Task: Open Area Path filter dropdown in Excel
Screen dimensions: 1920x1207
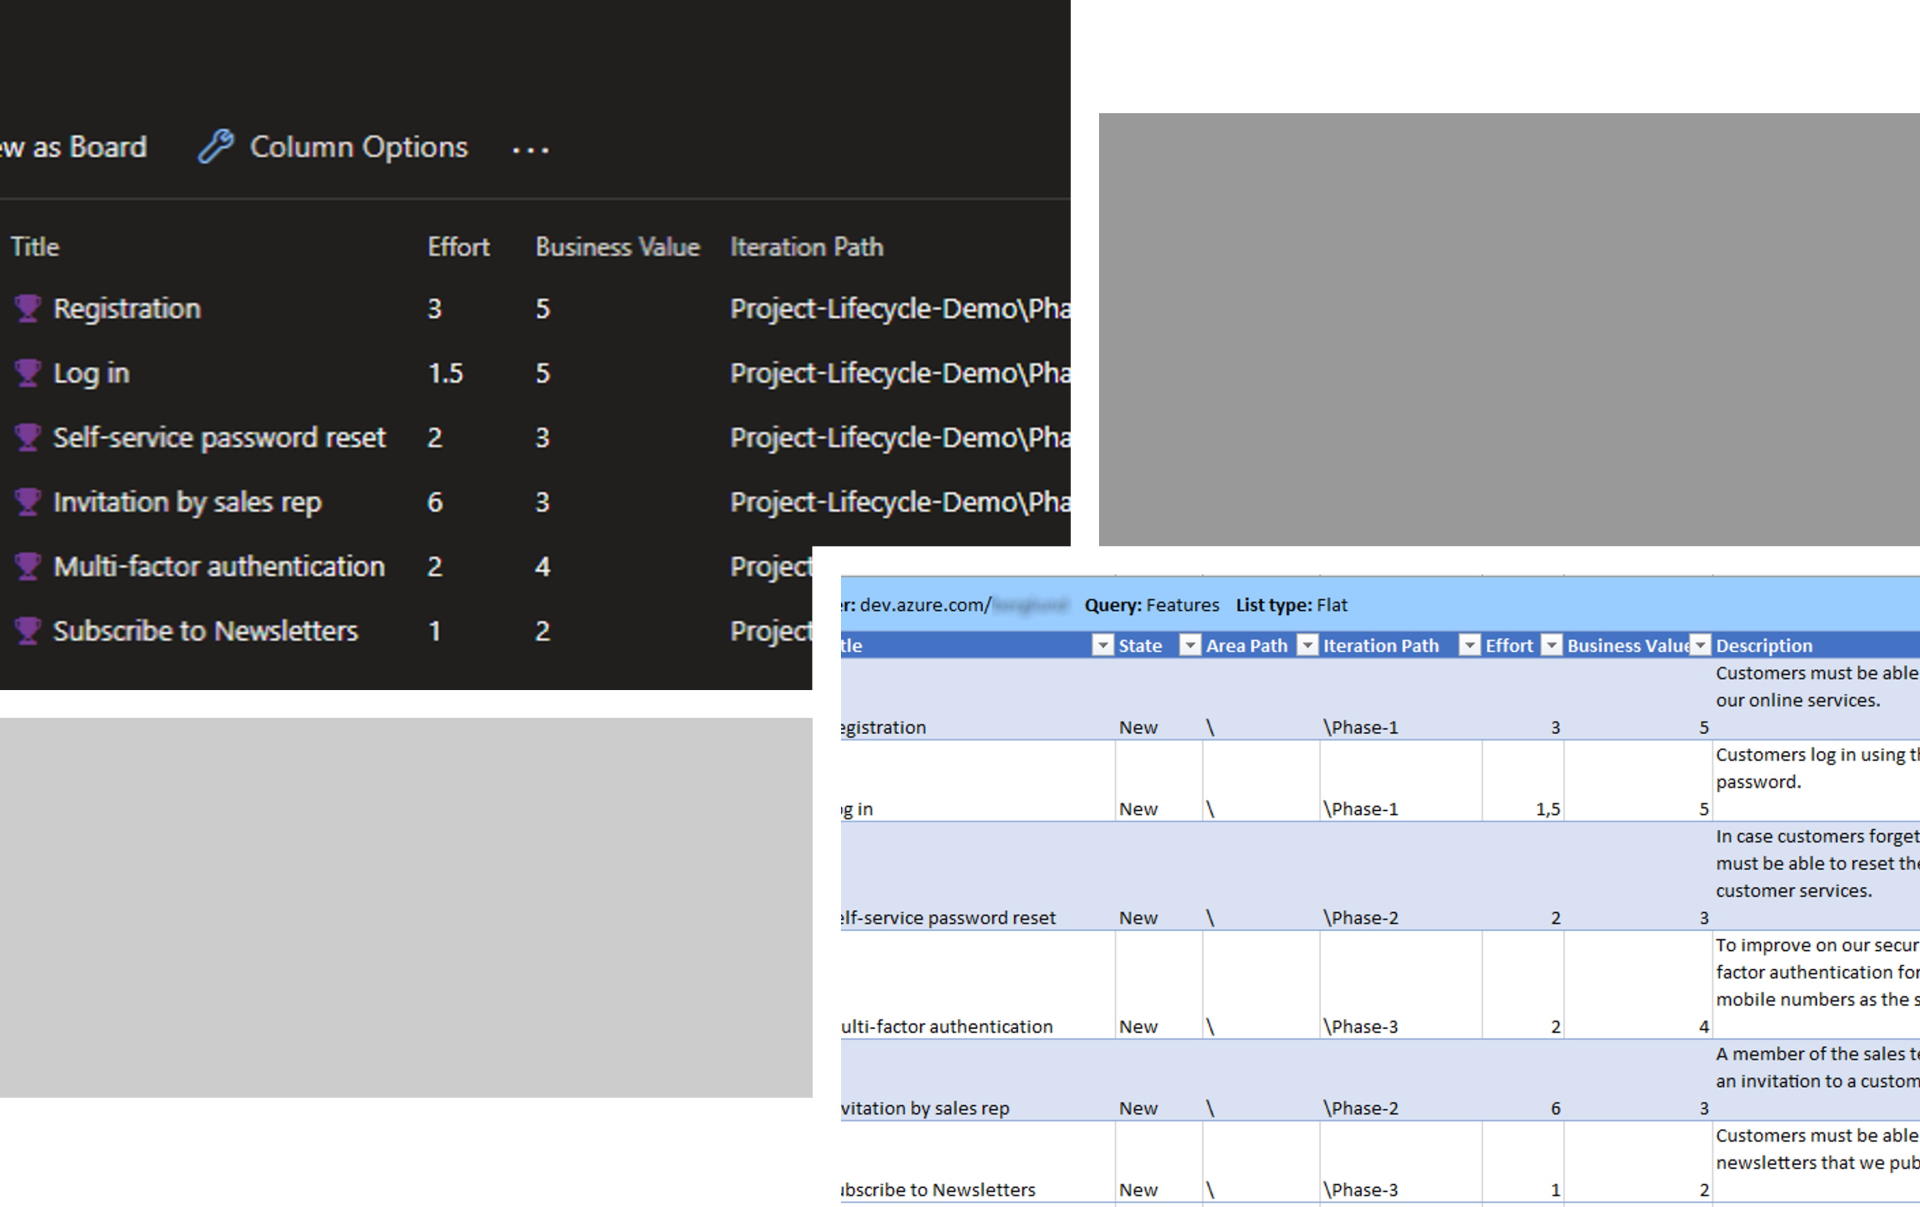Action: coord(1307,645)
